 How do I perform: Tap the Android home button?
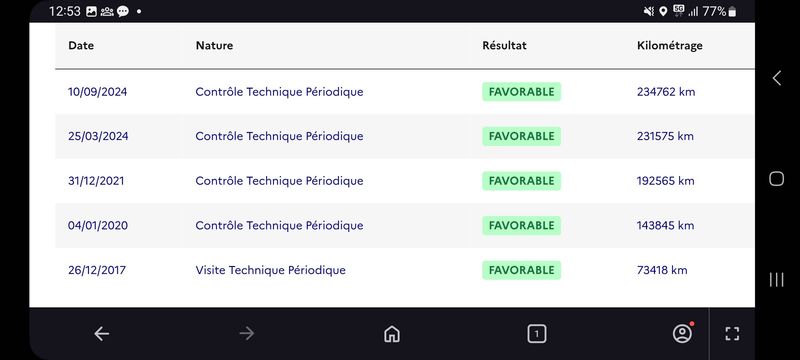(777, 178)
